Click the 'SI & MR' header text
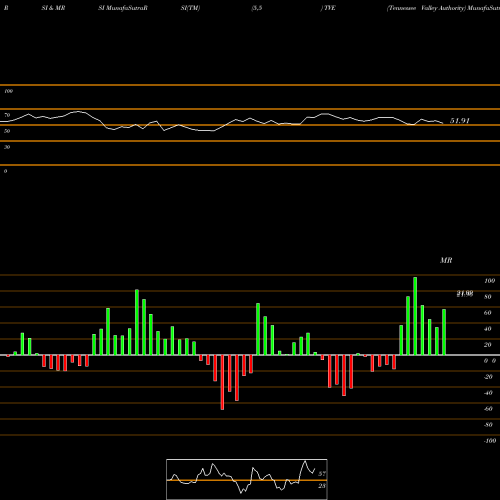 53,8
